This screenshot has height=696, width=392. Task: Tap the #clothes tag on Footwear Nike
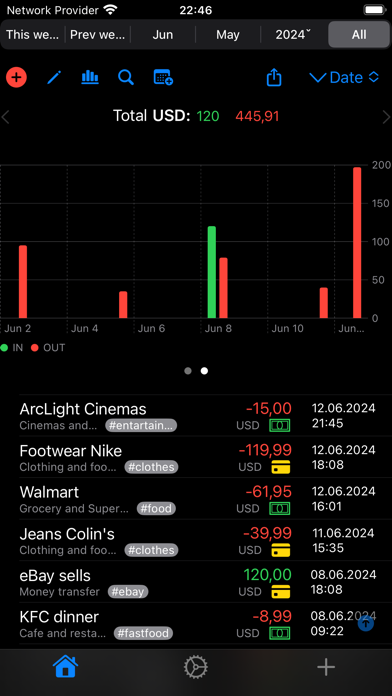[x=151, y=467]
